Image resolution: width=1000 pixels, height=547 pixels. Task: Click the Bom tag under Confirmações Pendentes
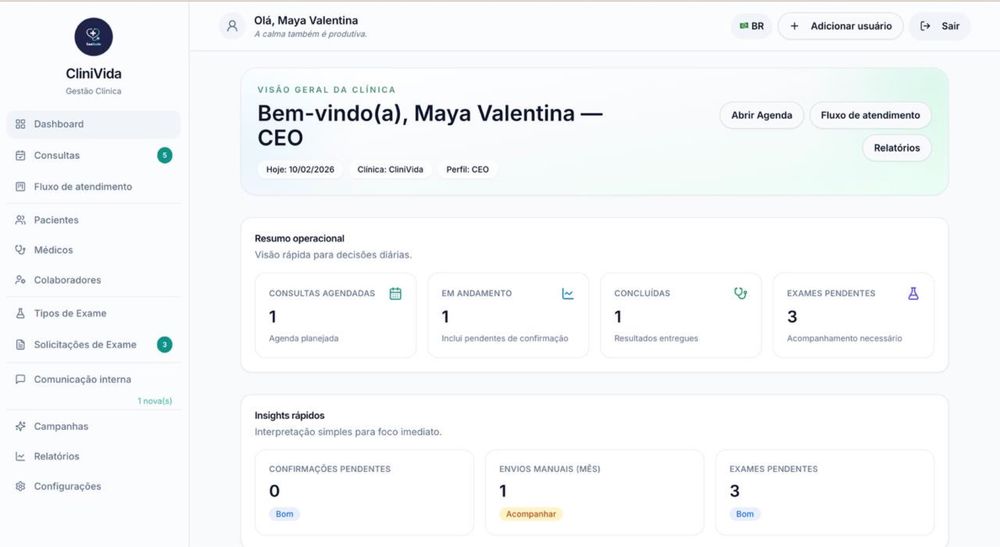pyautogui.click(x=284, y=514)
